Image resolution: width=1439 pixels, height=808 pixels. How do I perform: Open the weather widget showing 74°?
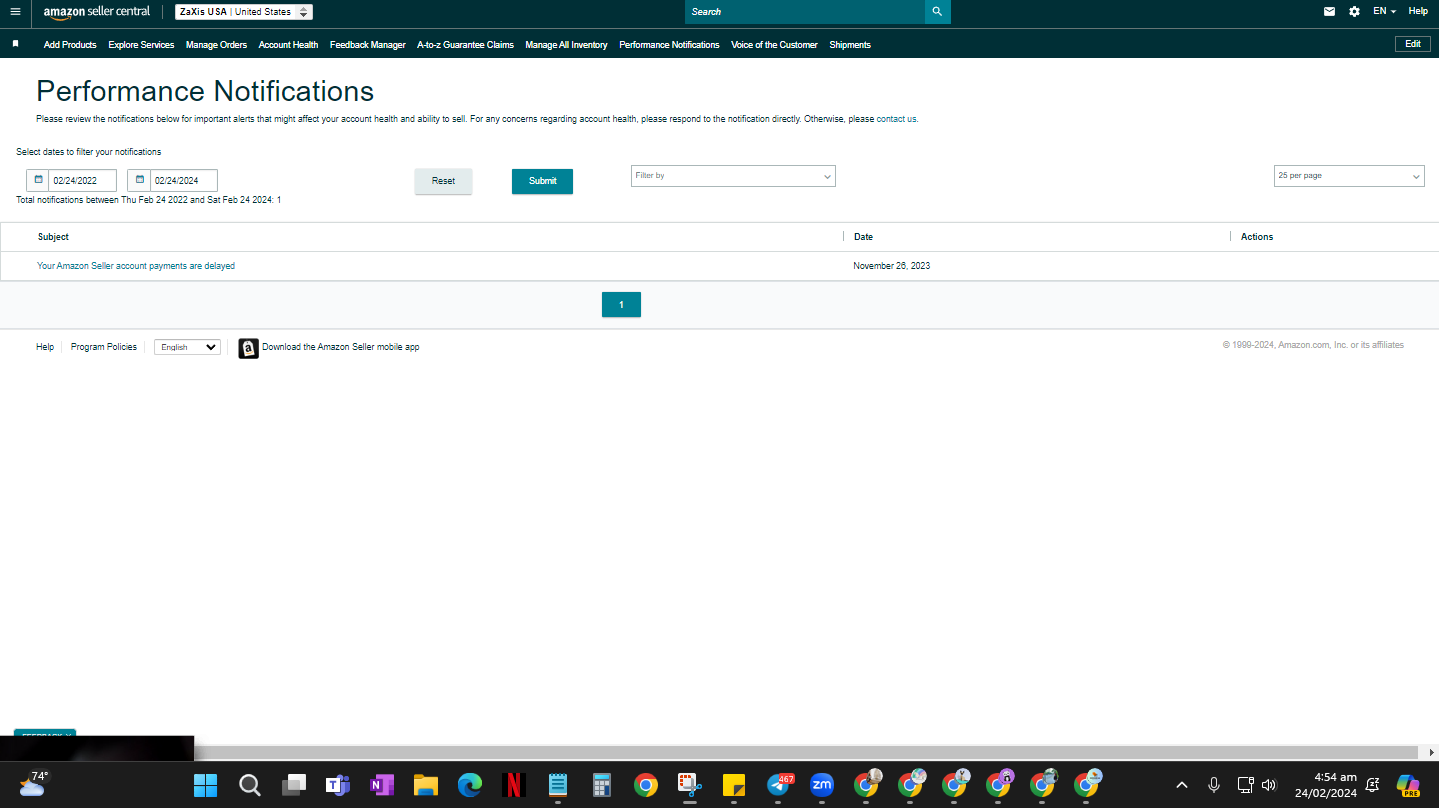[33, 783]
